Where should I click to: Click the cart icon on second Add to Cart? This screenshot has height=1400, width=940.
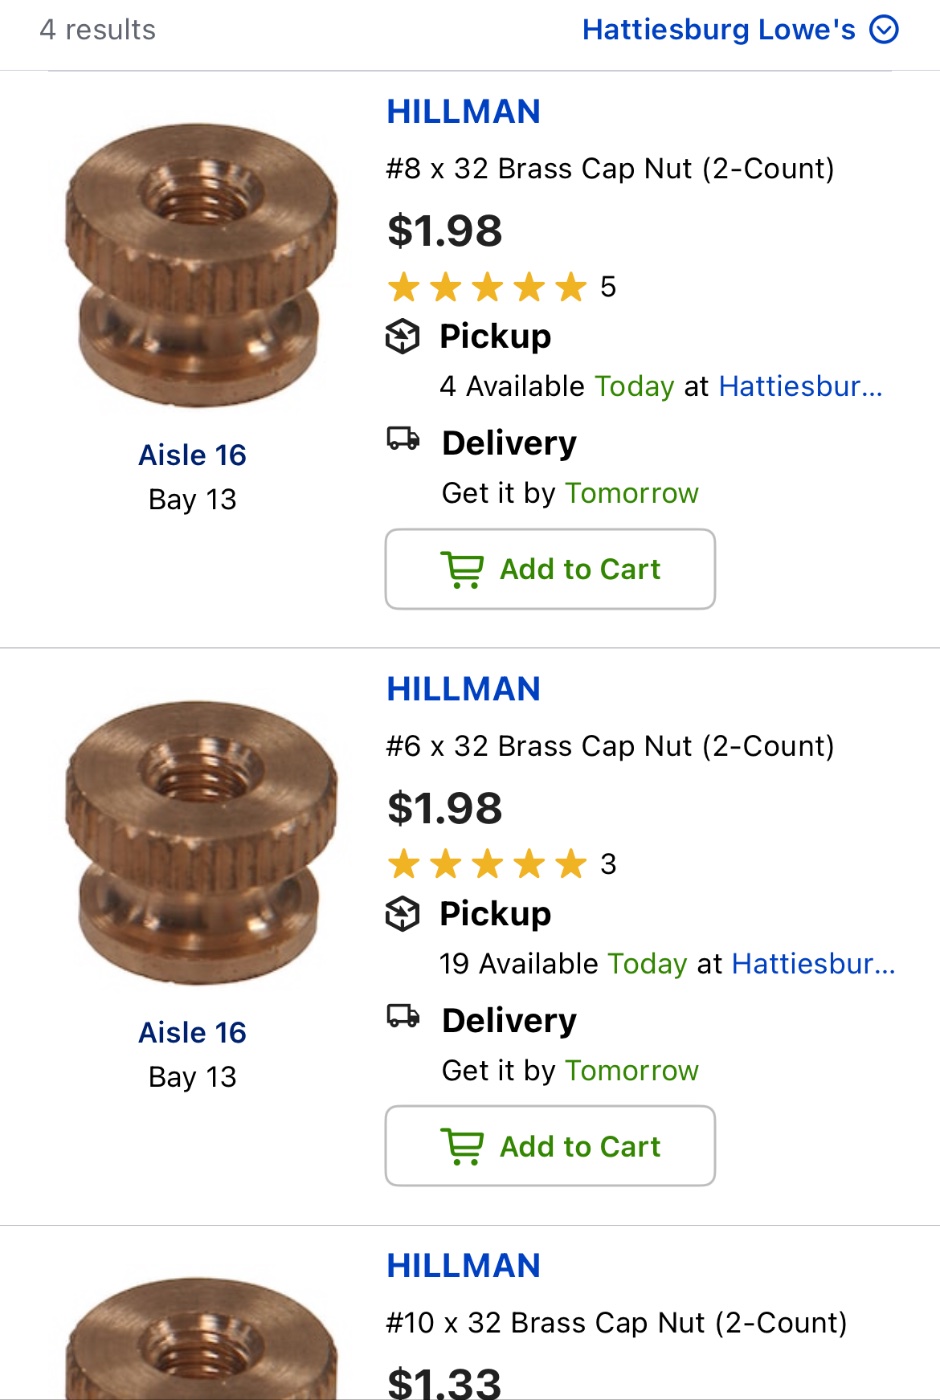pyautogui.click(x=462, y=1147)
